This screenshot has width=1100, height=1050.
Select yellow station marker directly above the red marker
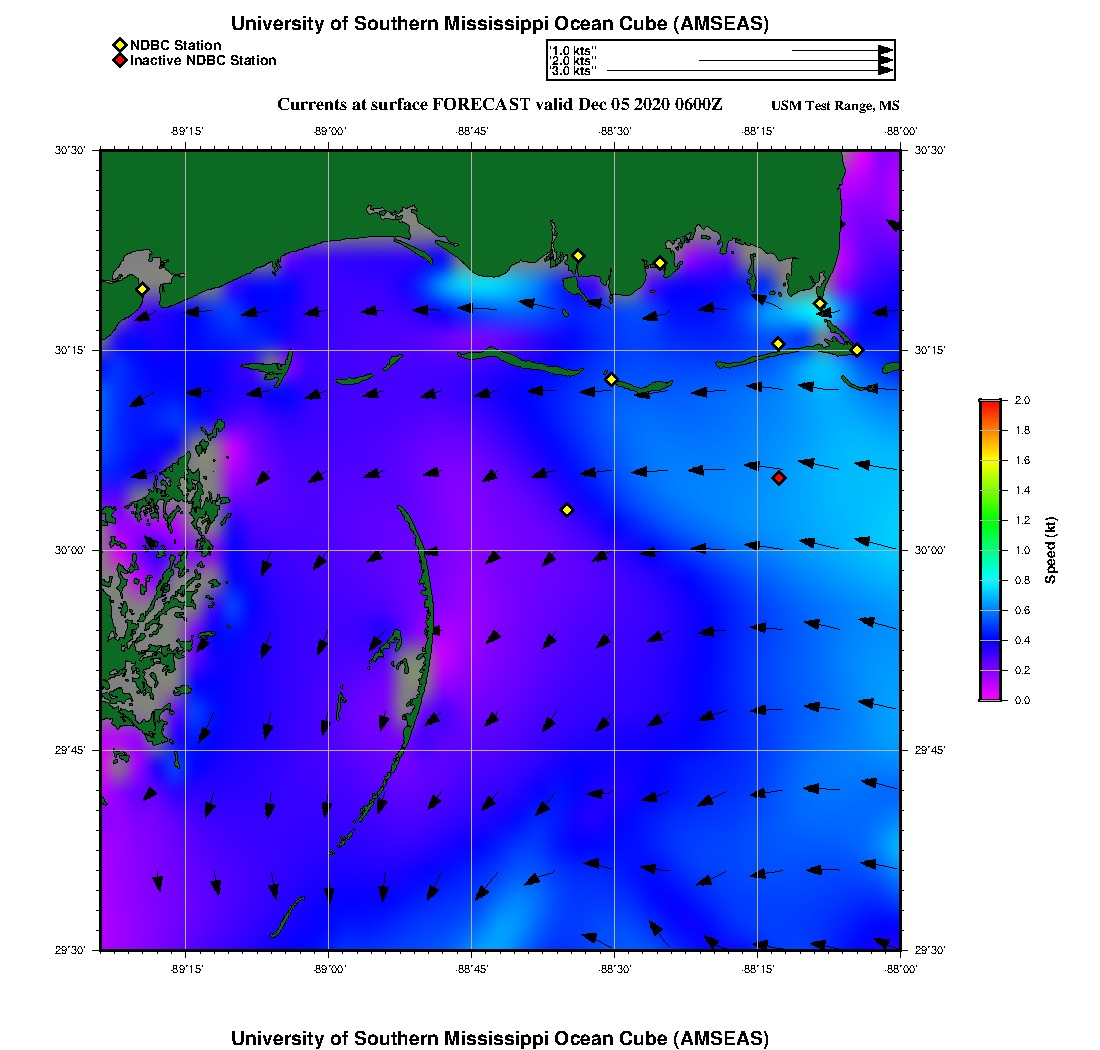point(778,344)
